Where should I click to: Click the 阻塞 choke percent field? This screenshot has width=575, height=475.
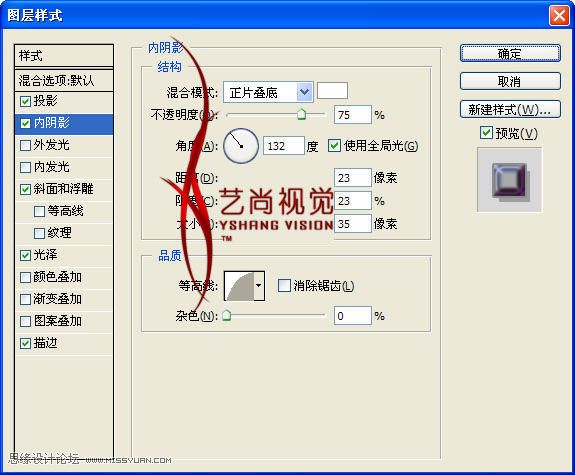coord(353,201)
